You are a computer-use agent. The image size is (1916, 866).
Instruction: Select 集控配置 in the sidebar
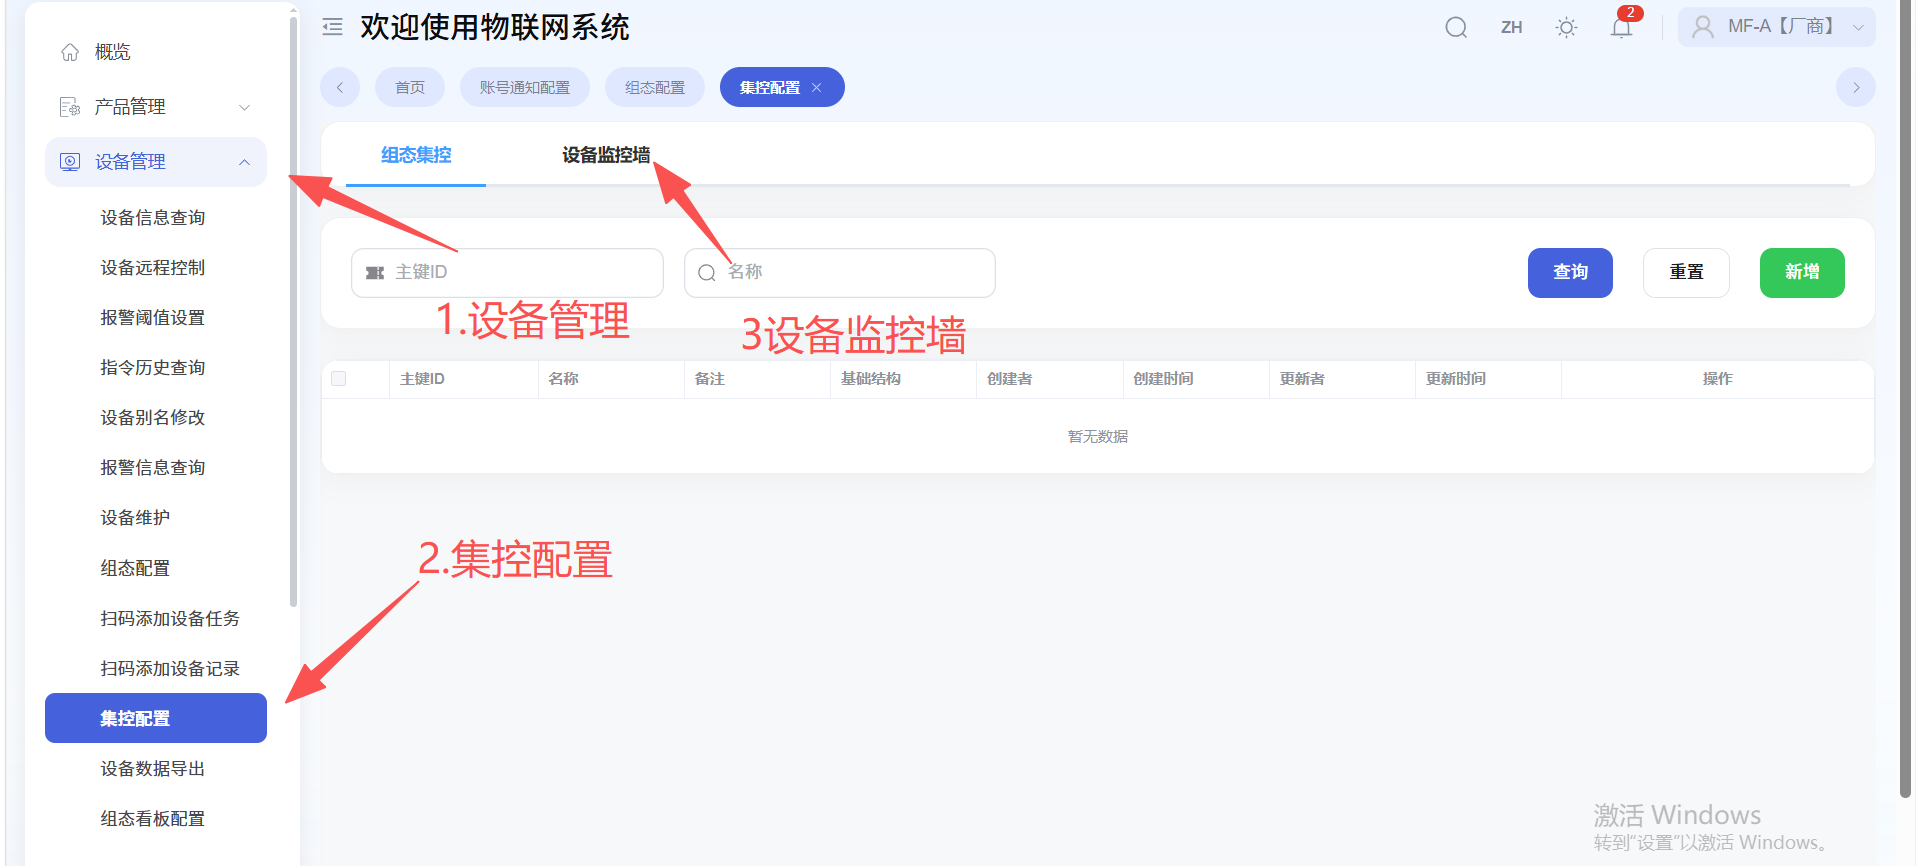[156, 718]
